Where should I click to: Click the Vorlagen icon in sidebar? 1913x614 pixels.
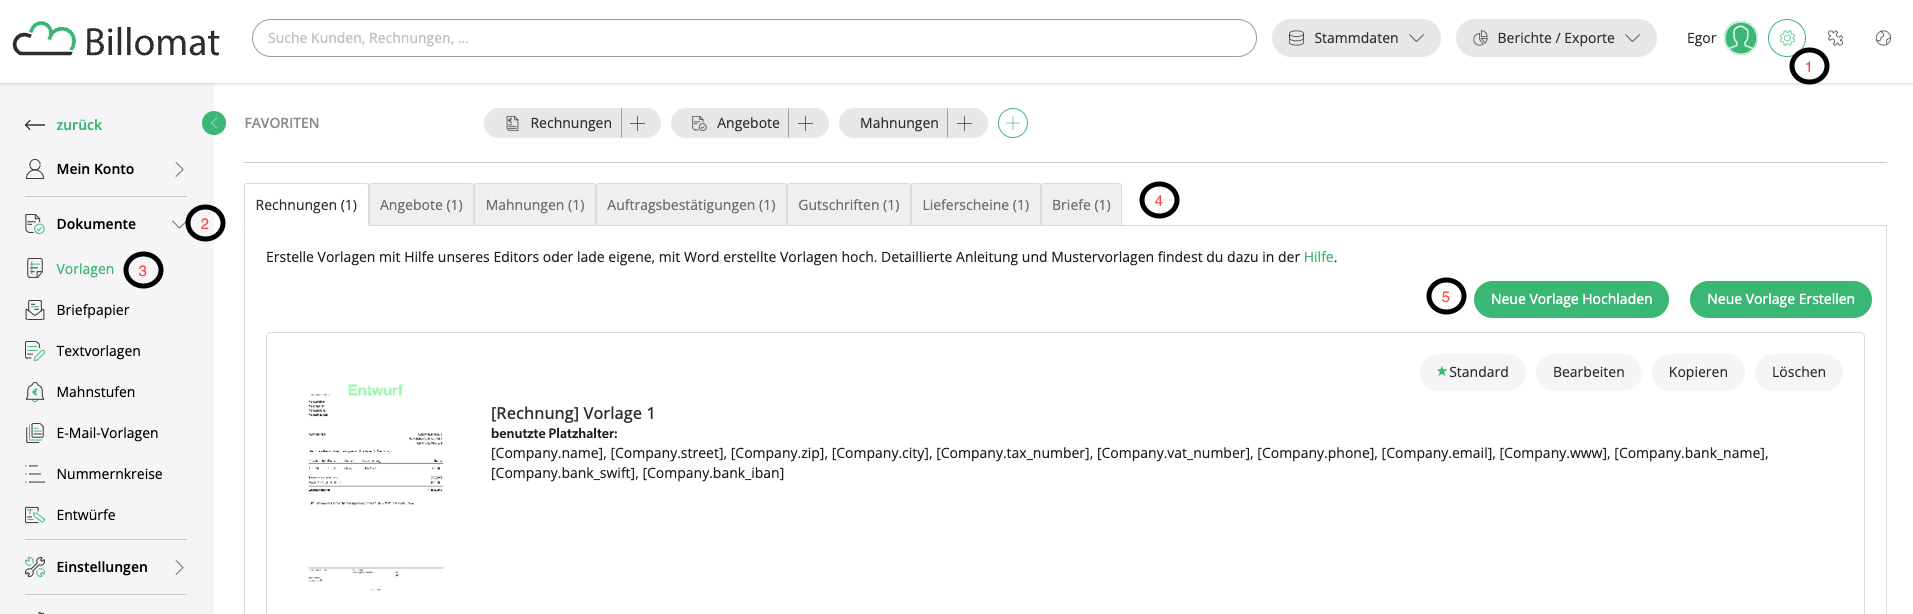click(x=35, y=269)
